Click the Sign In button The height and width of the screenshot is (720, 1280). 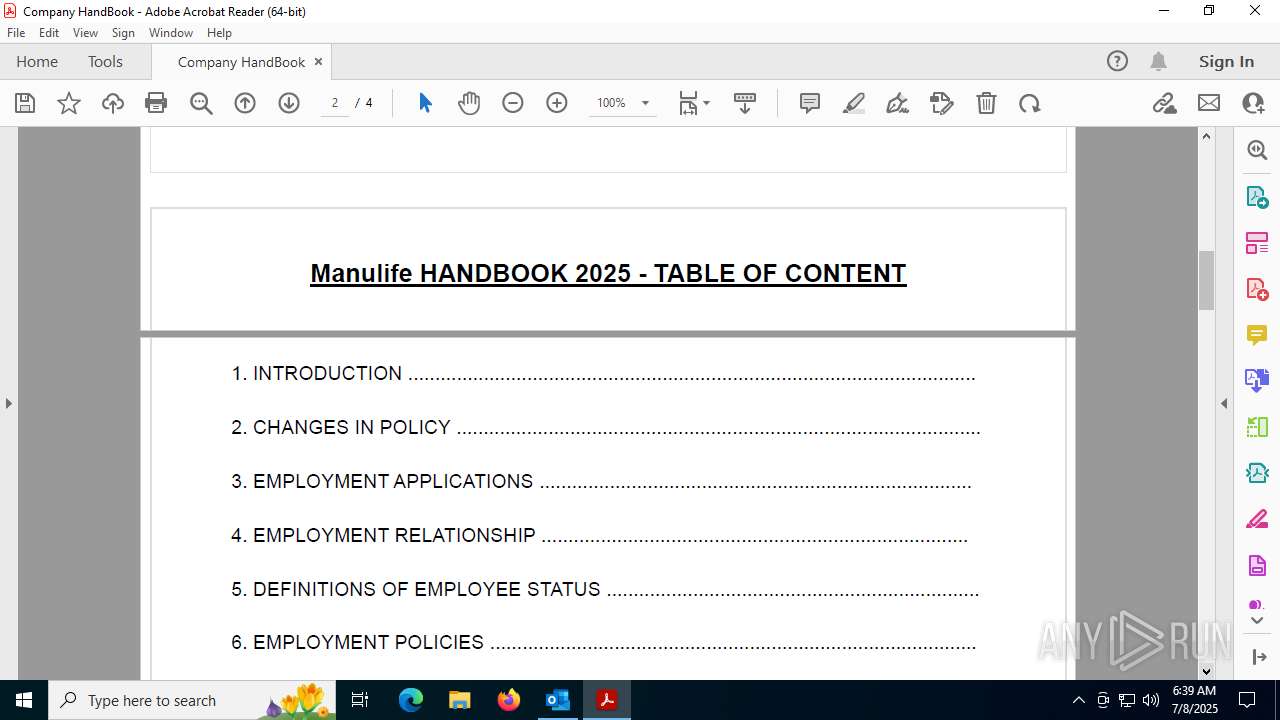(x=1226, y=61)
